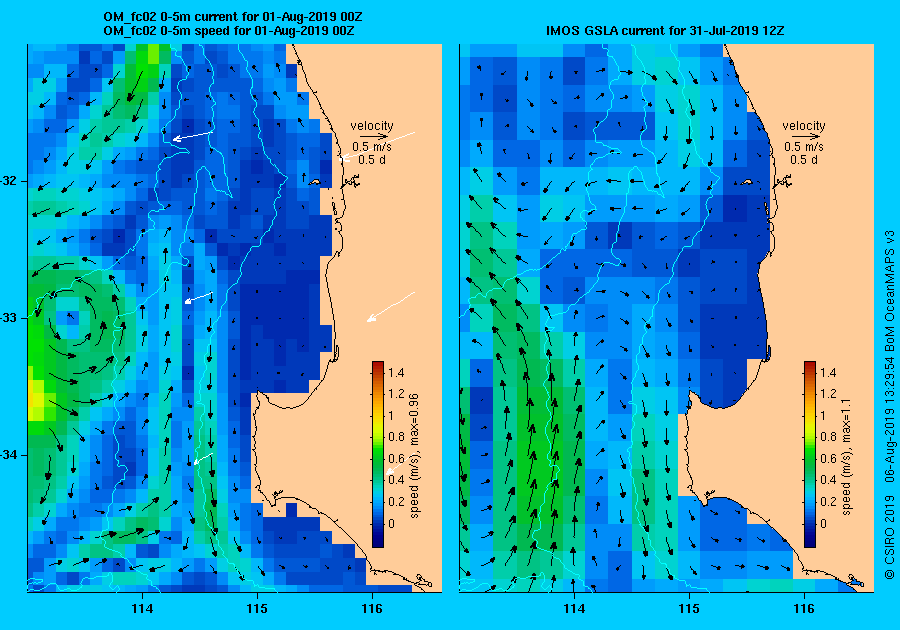Click the "velocity" legend label in the right map
Viewport: 900px width, 630px height.
pos(804,126)
